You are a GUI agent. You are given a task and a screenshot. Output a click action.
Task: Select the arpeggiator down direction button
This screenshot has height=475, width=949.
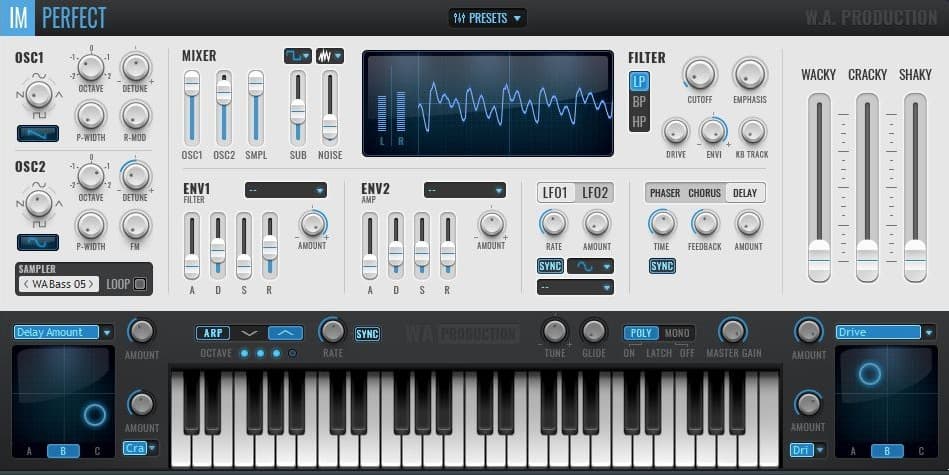tap(249, 333)
